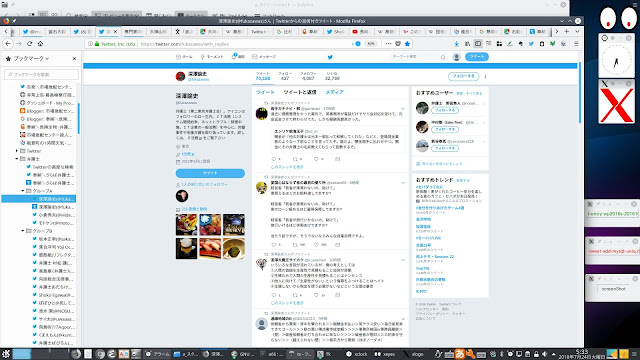Image resolution: width=640 pixels, height=360 pixels.
Task: Open Twitter 通知 notifications
Action: [238, 57]
